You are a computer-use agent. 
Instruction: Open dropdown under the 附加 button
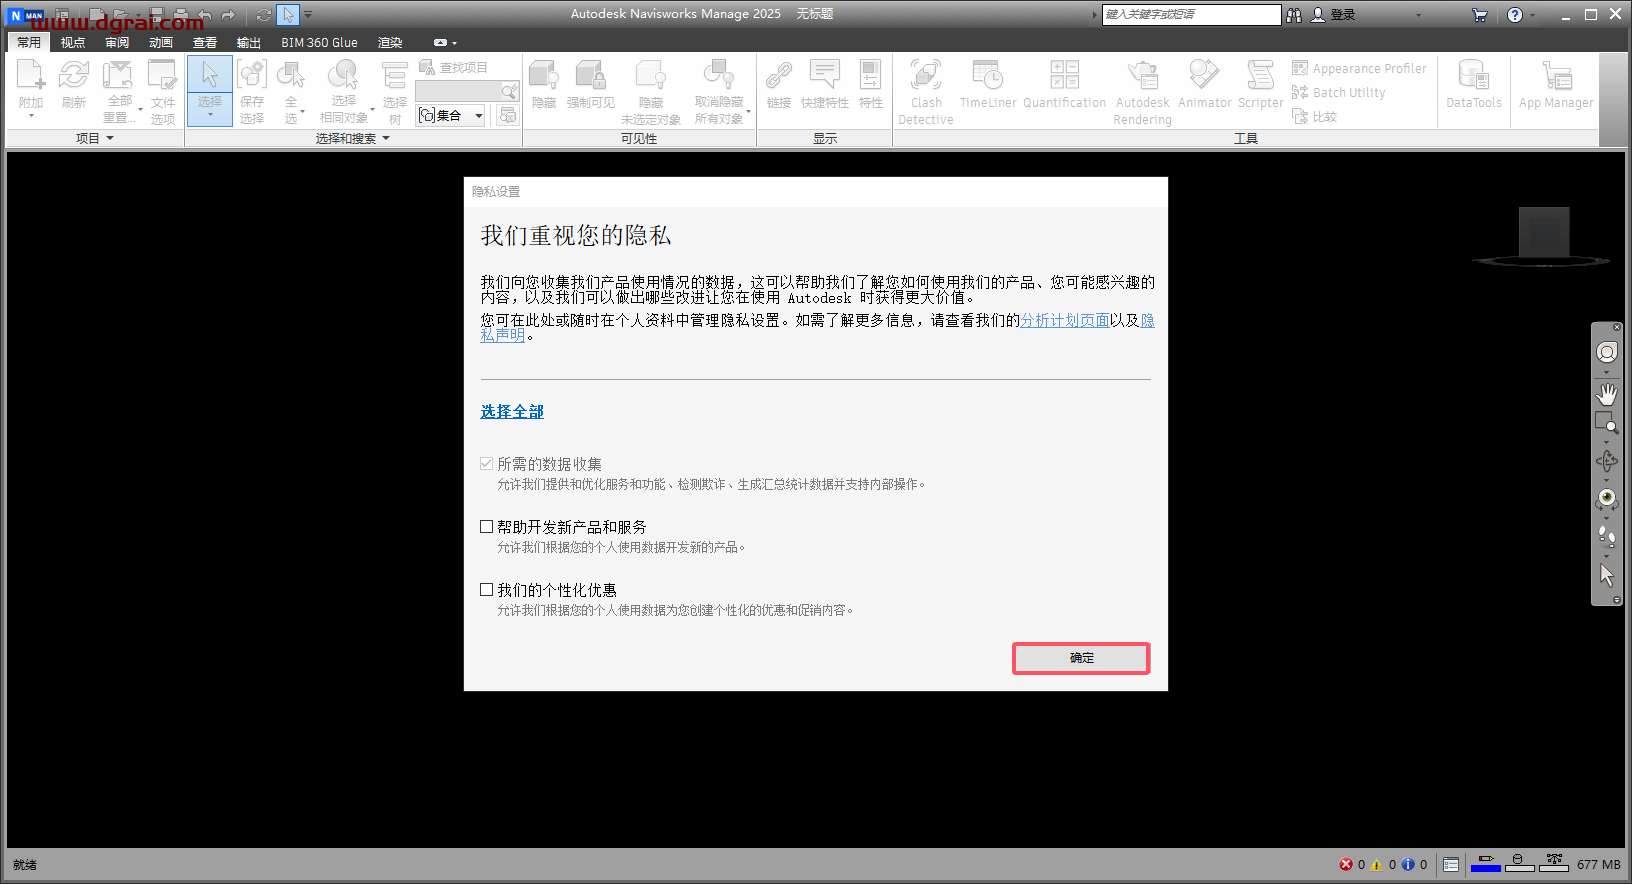click(x=31, y=116)
